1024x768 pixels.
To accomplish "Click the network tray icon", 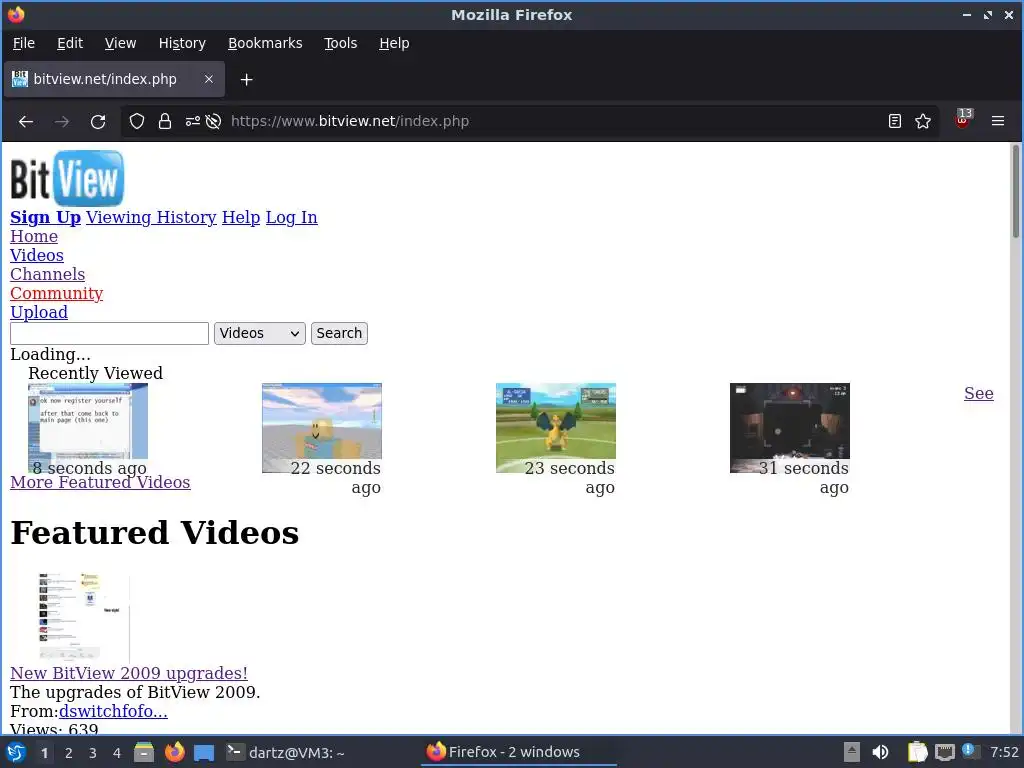I will (x=944, y=752).
